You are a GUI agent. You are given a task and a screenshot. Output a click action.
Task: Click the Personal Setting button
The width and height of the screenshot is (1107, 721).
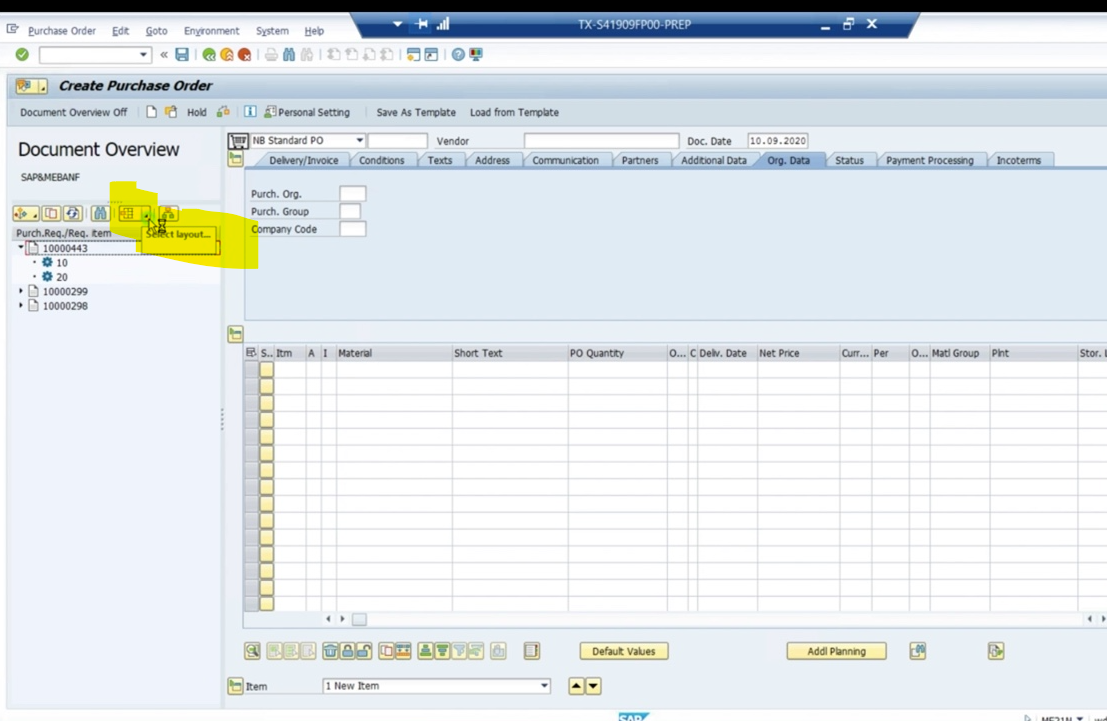307,112
